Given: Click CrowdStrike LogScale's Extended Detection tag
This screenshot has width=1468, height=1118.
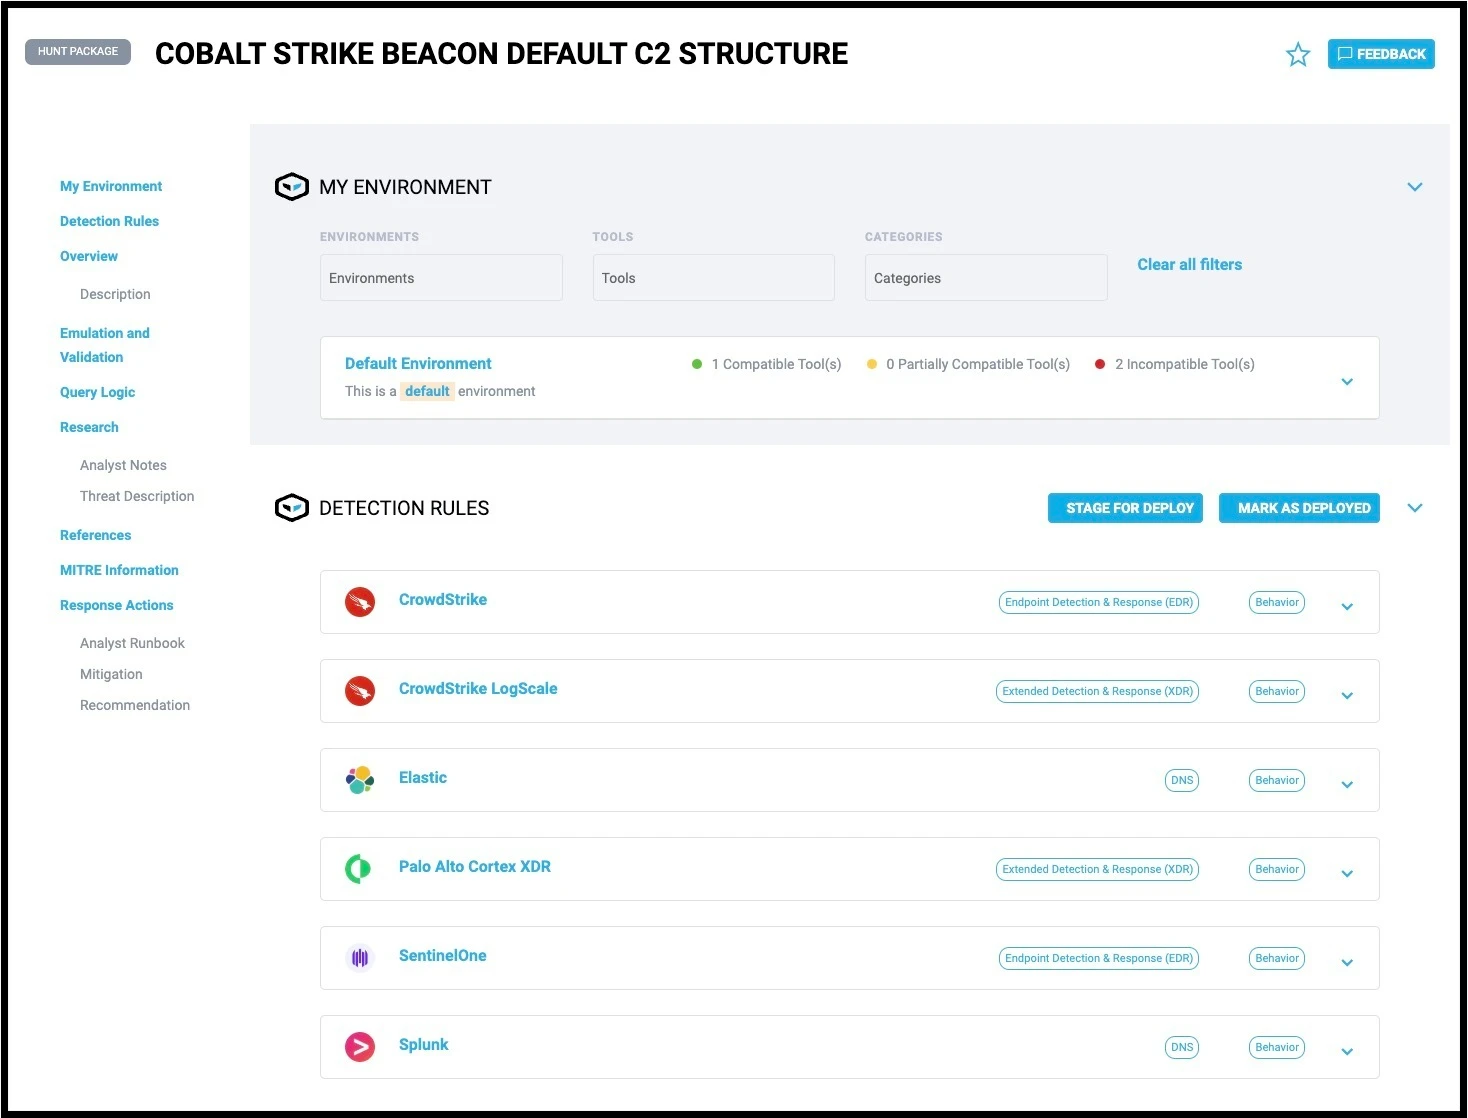Looking at the screenshot, I should pyautogui.click(x=1097, y=691).
